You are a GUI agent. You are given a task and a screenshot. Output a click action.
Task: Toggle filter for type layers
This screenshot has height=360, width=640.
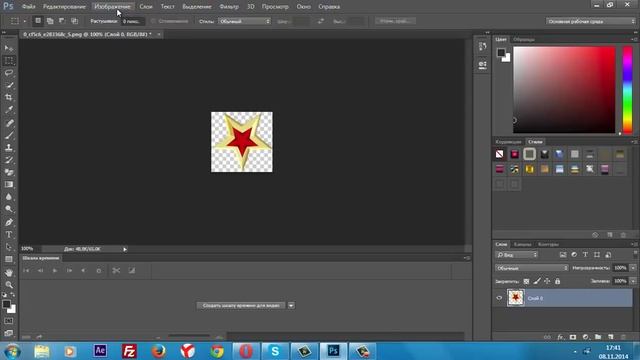click(585, 255)
